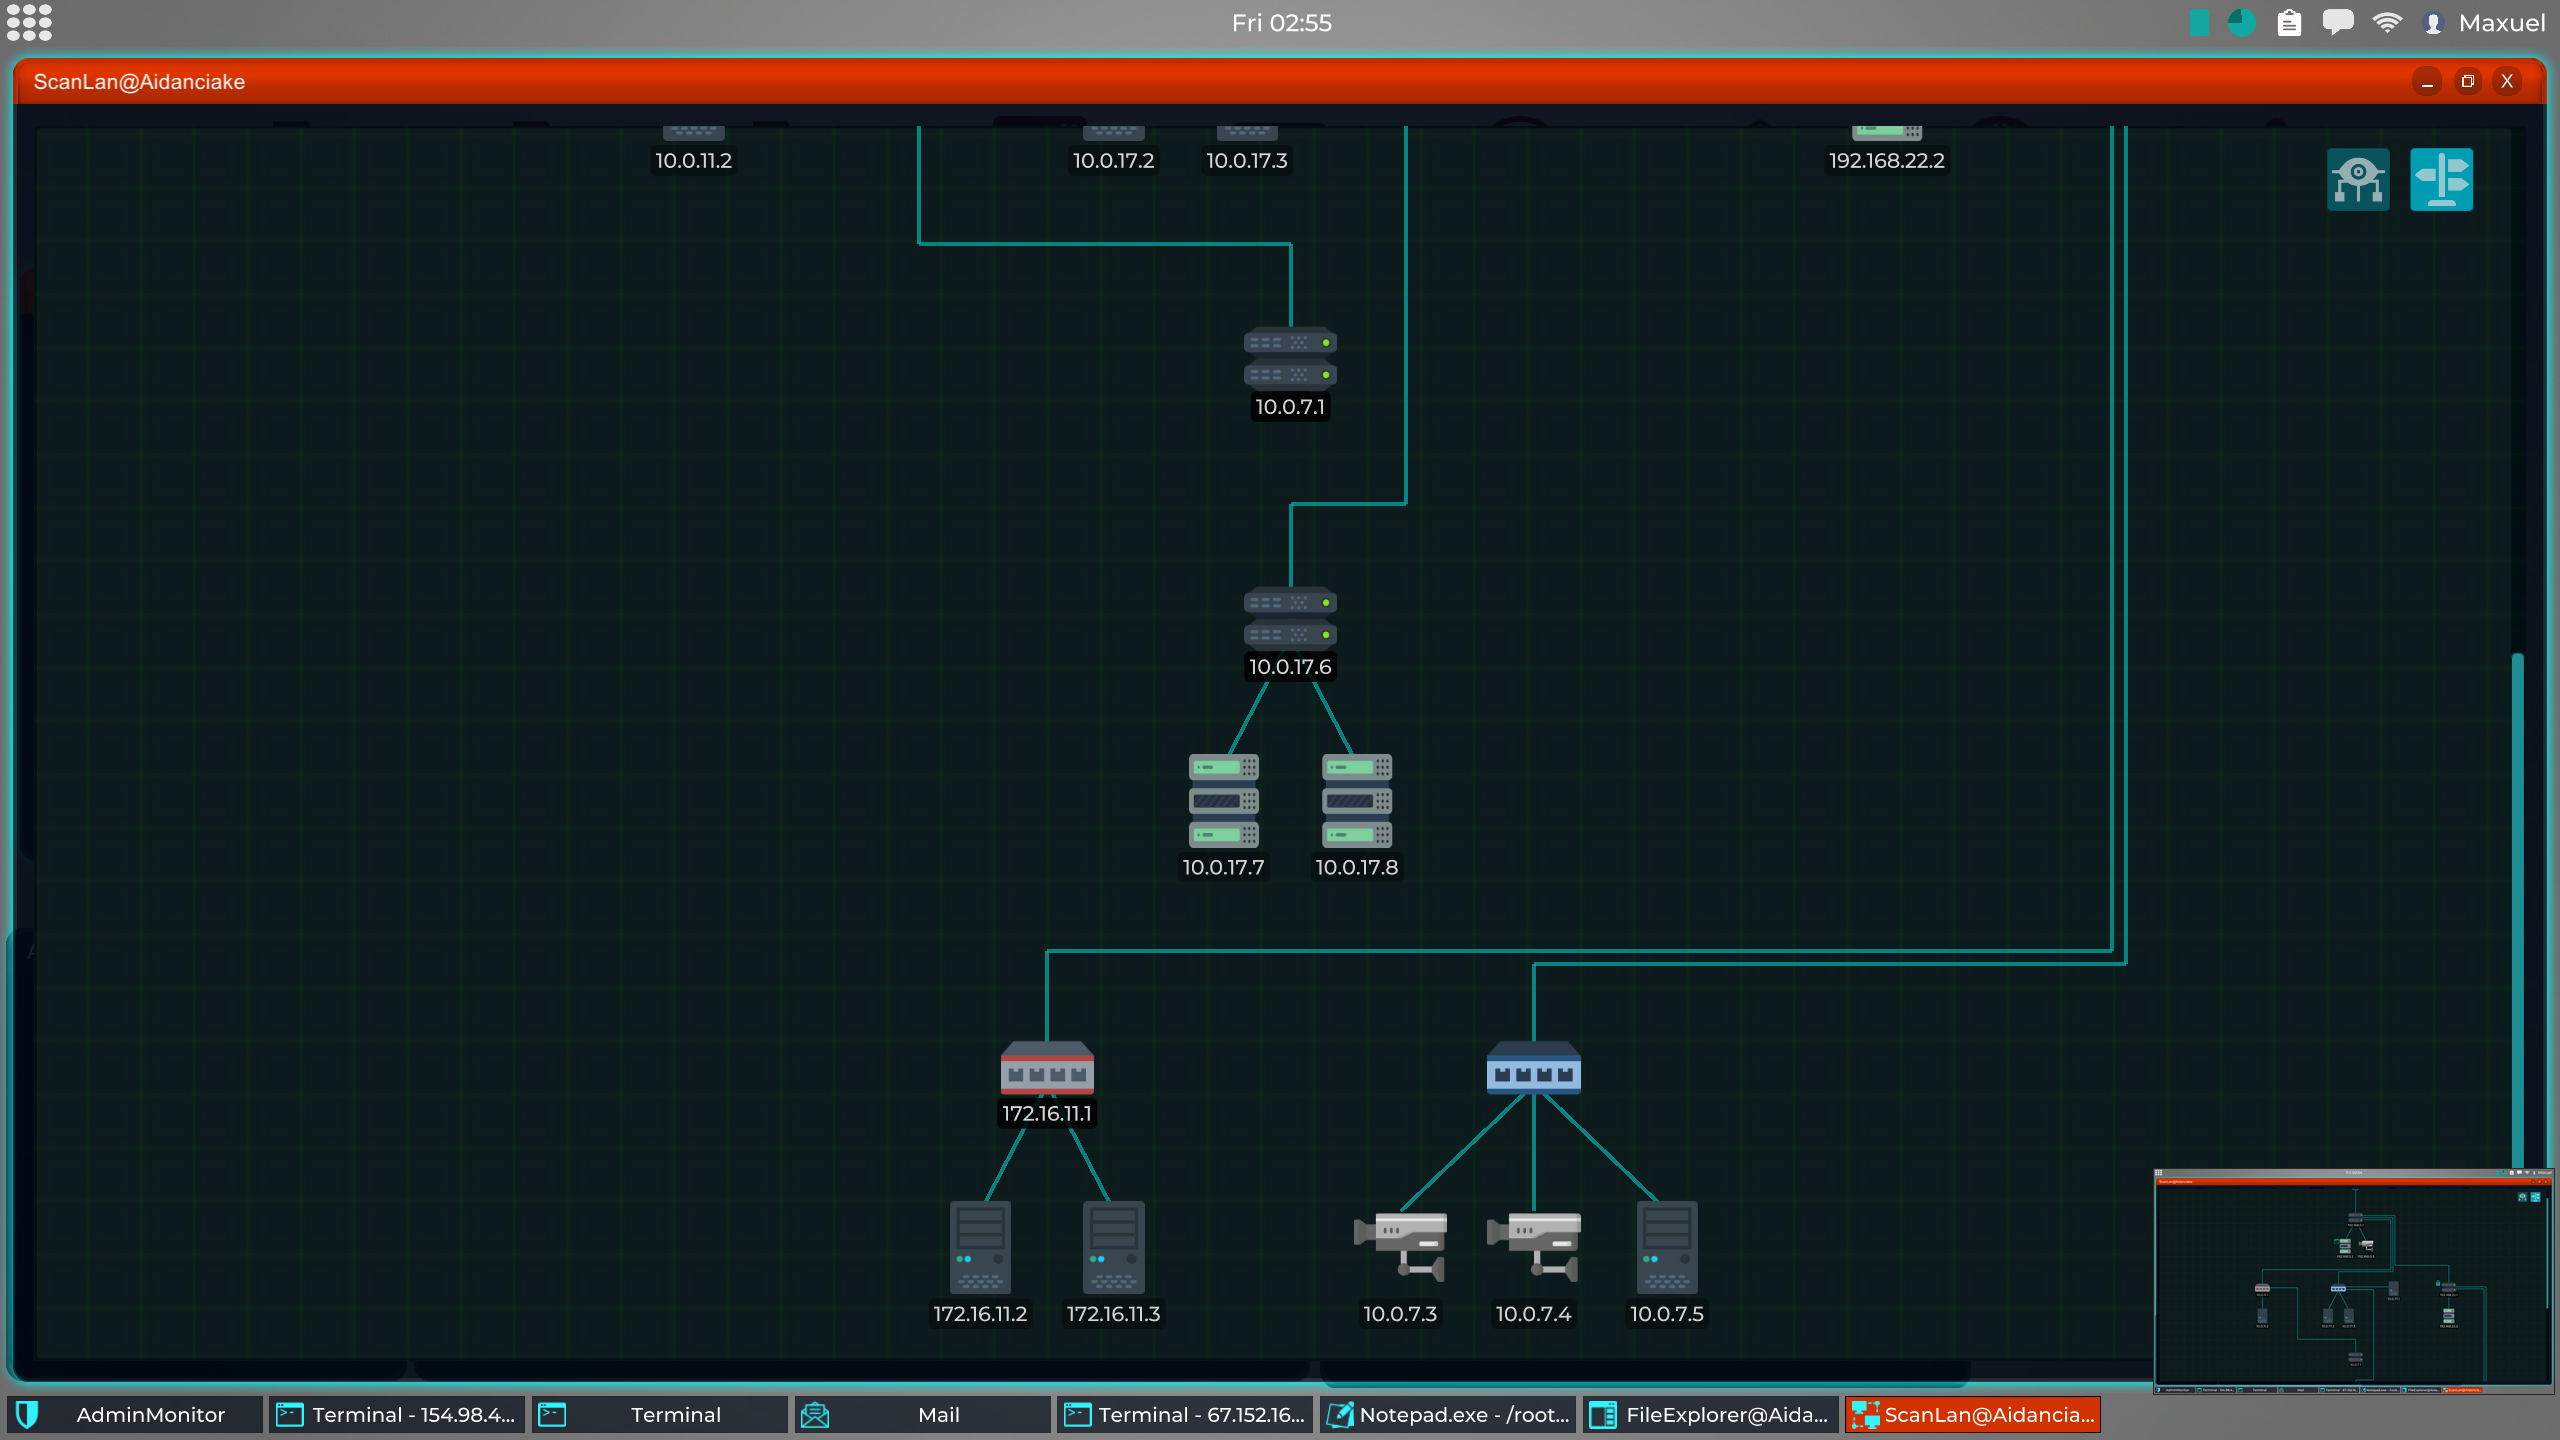
Task: Select the server rack 10.0.17.8
Action: [x=1356, y=800]
